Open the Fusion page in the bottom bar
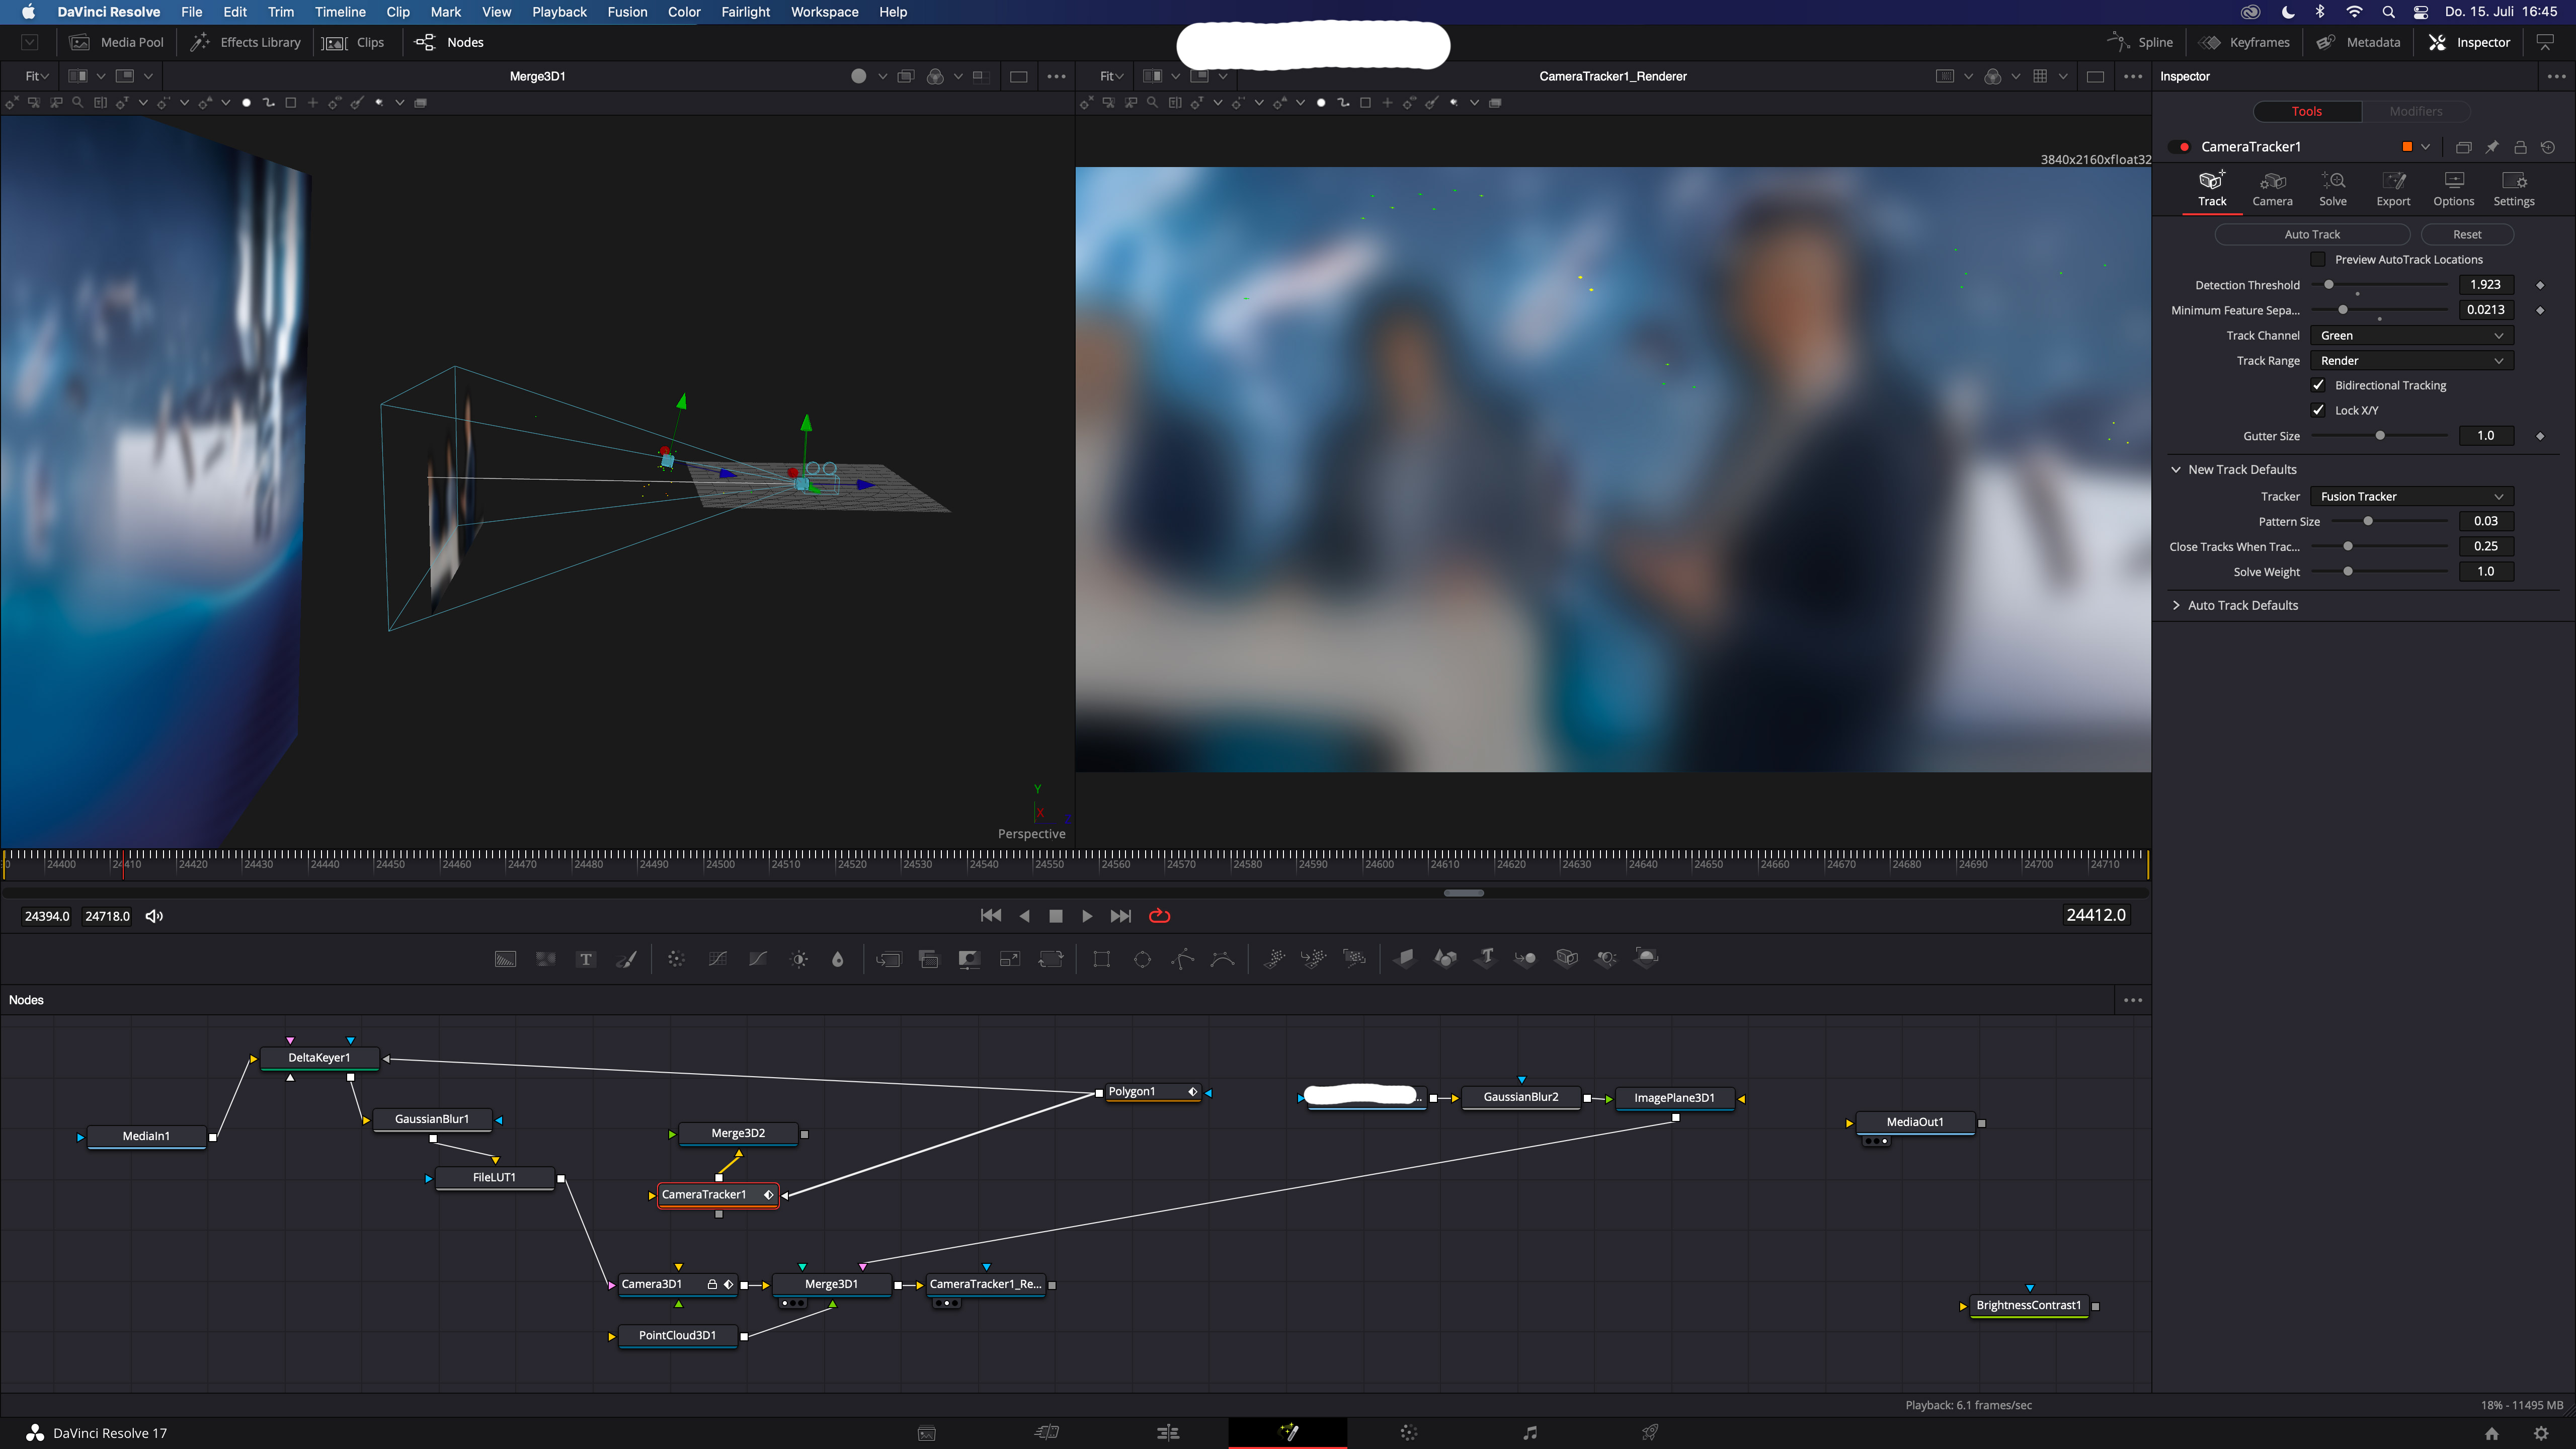Screen dimensions: 2576x1449 (x=1288, y=1432)
